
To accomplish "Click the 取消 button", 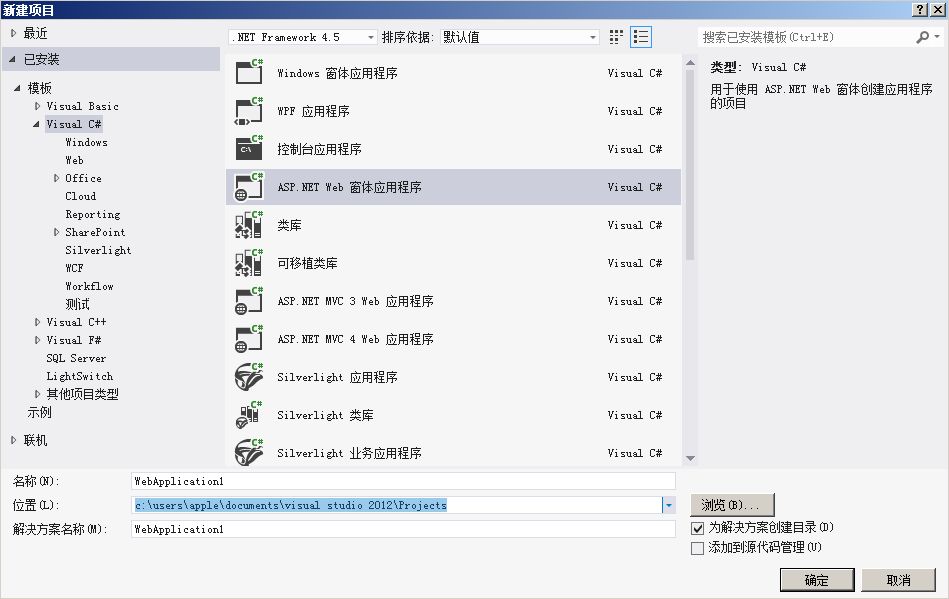I will tap(898, 580).
